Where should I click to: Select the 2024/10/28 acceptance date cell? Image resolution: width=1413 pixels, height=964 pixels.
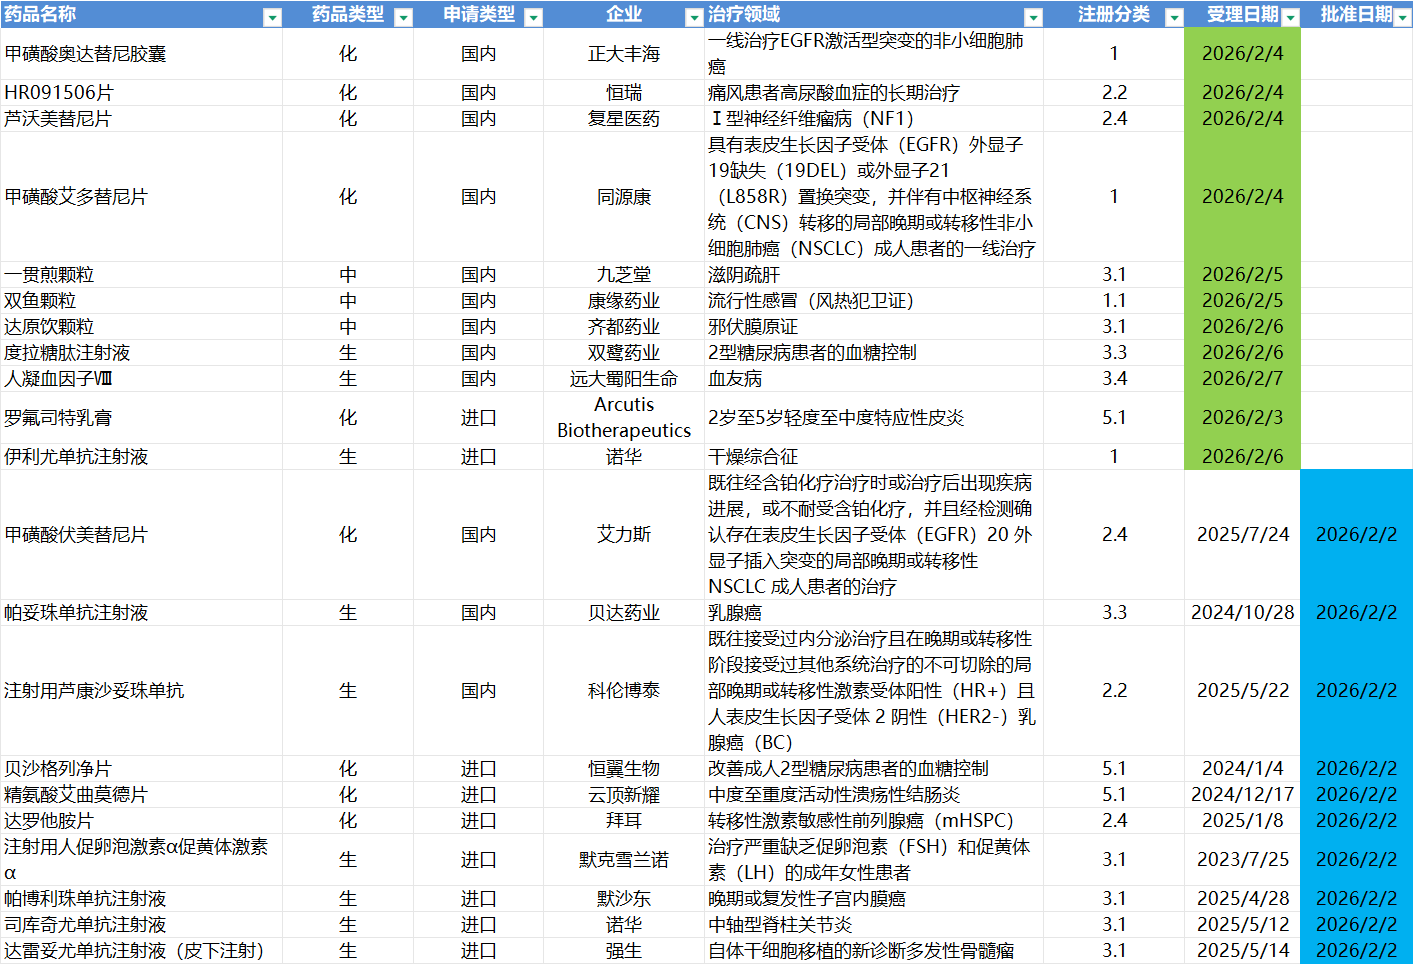[x=1242, y=613]
